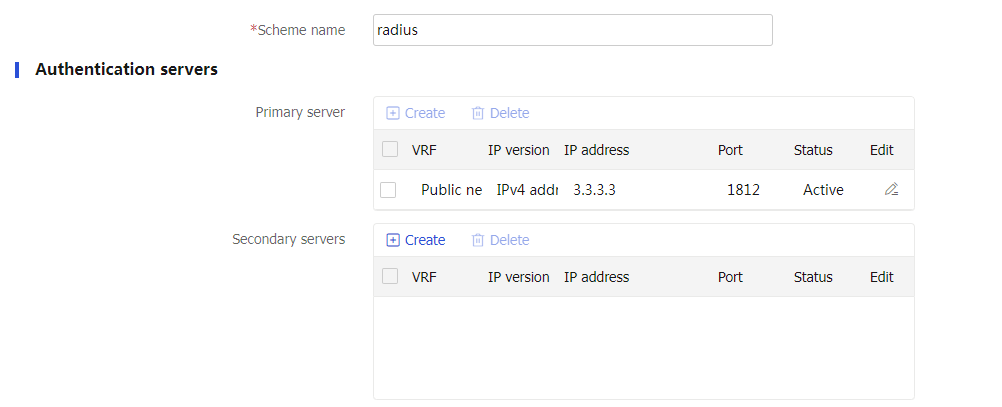
Task: Click into the Scheme name field
Action: click(x=573, y=30)
